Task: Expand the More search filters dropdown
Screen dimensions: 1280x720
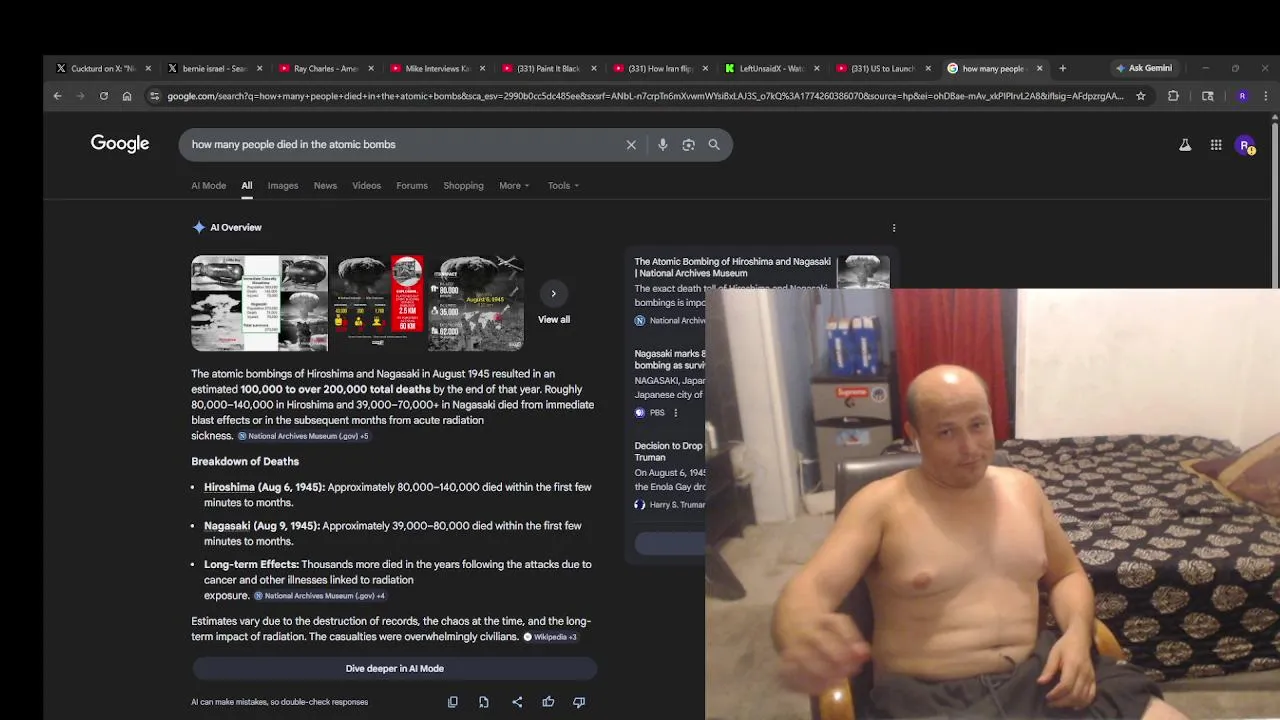Action: tap(515, 186)
